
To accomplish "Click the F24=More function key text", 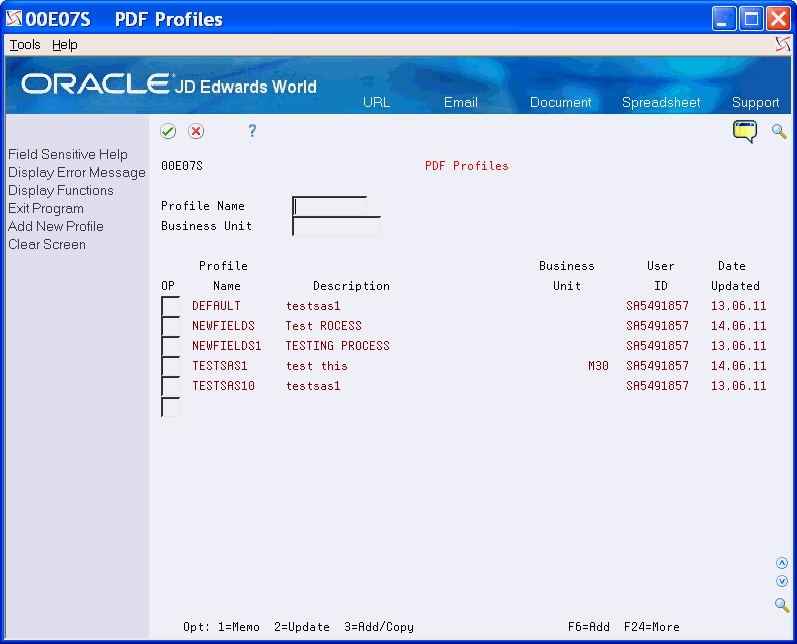I will 652,627.
